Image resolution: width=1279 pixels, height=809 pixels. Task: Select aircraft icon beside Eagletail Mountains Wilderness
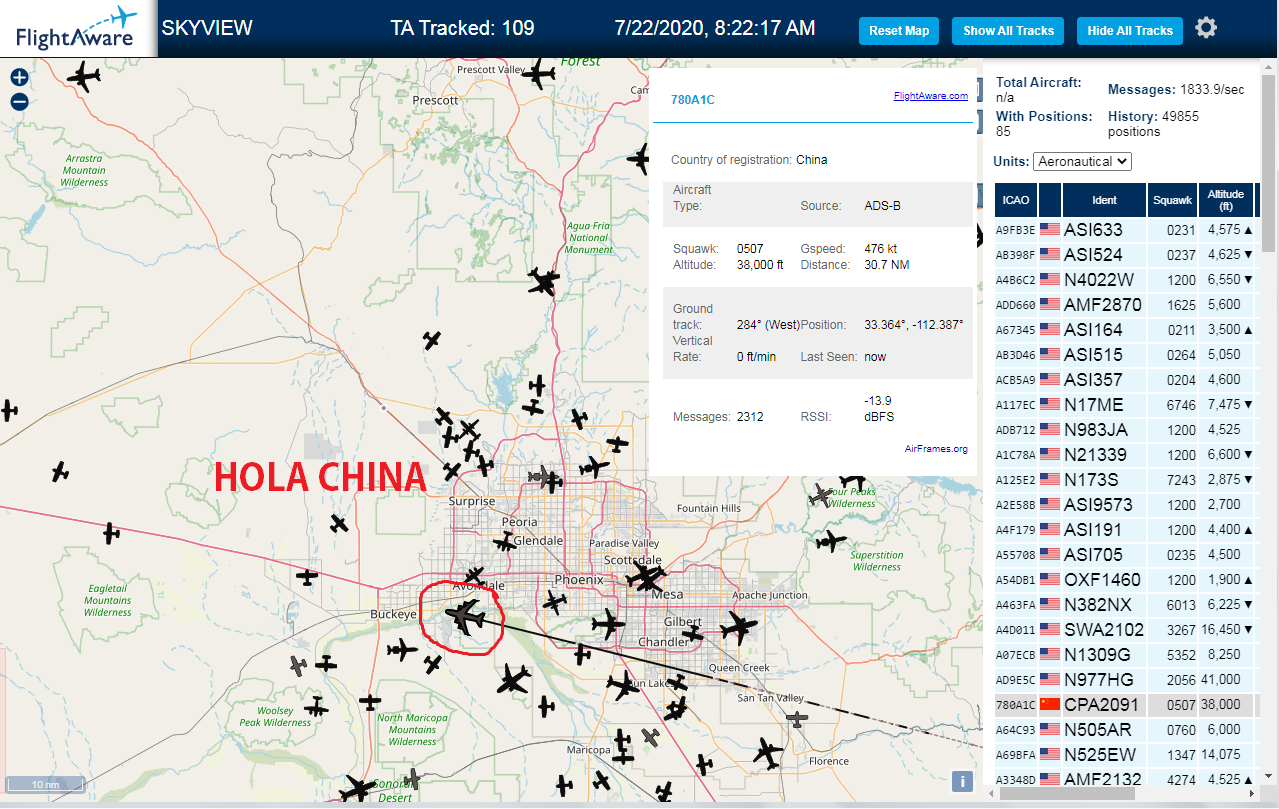pos(111,533)
